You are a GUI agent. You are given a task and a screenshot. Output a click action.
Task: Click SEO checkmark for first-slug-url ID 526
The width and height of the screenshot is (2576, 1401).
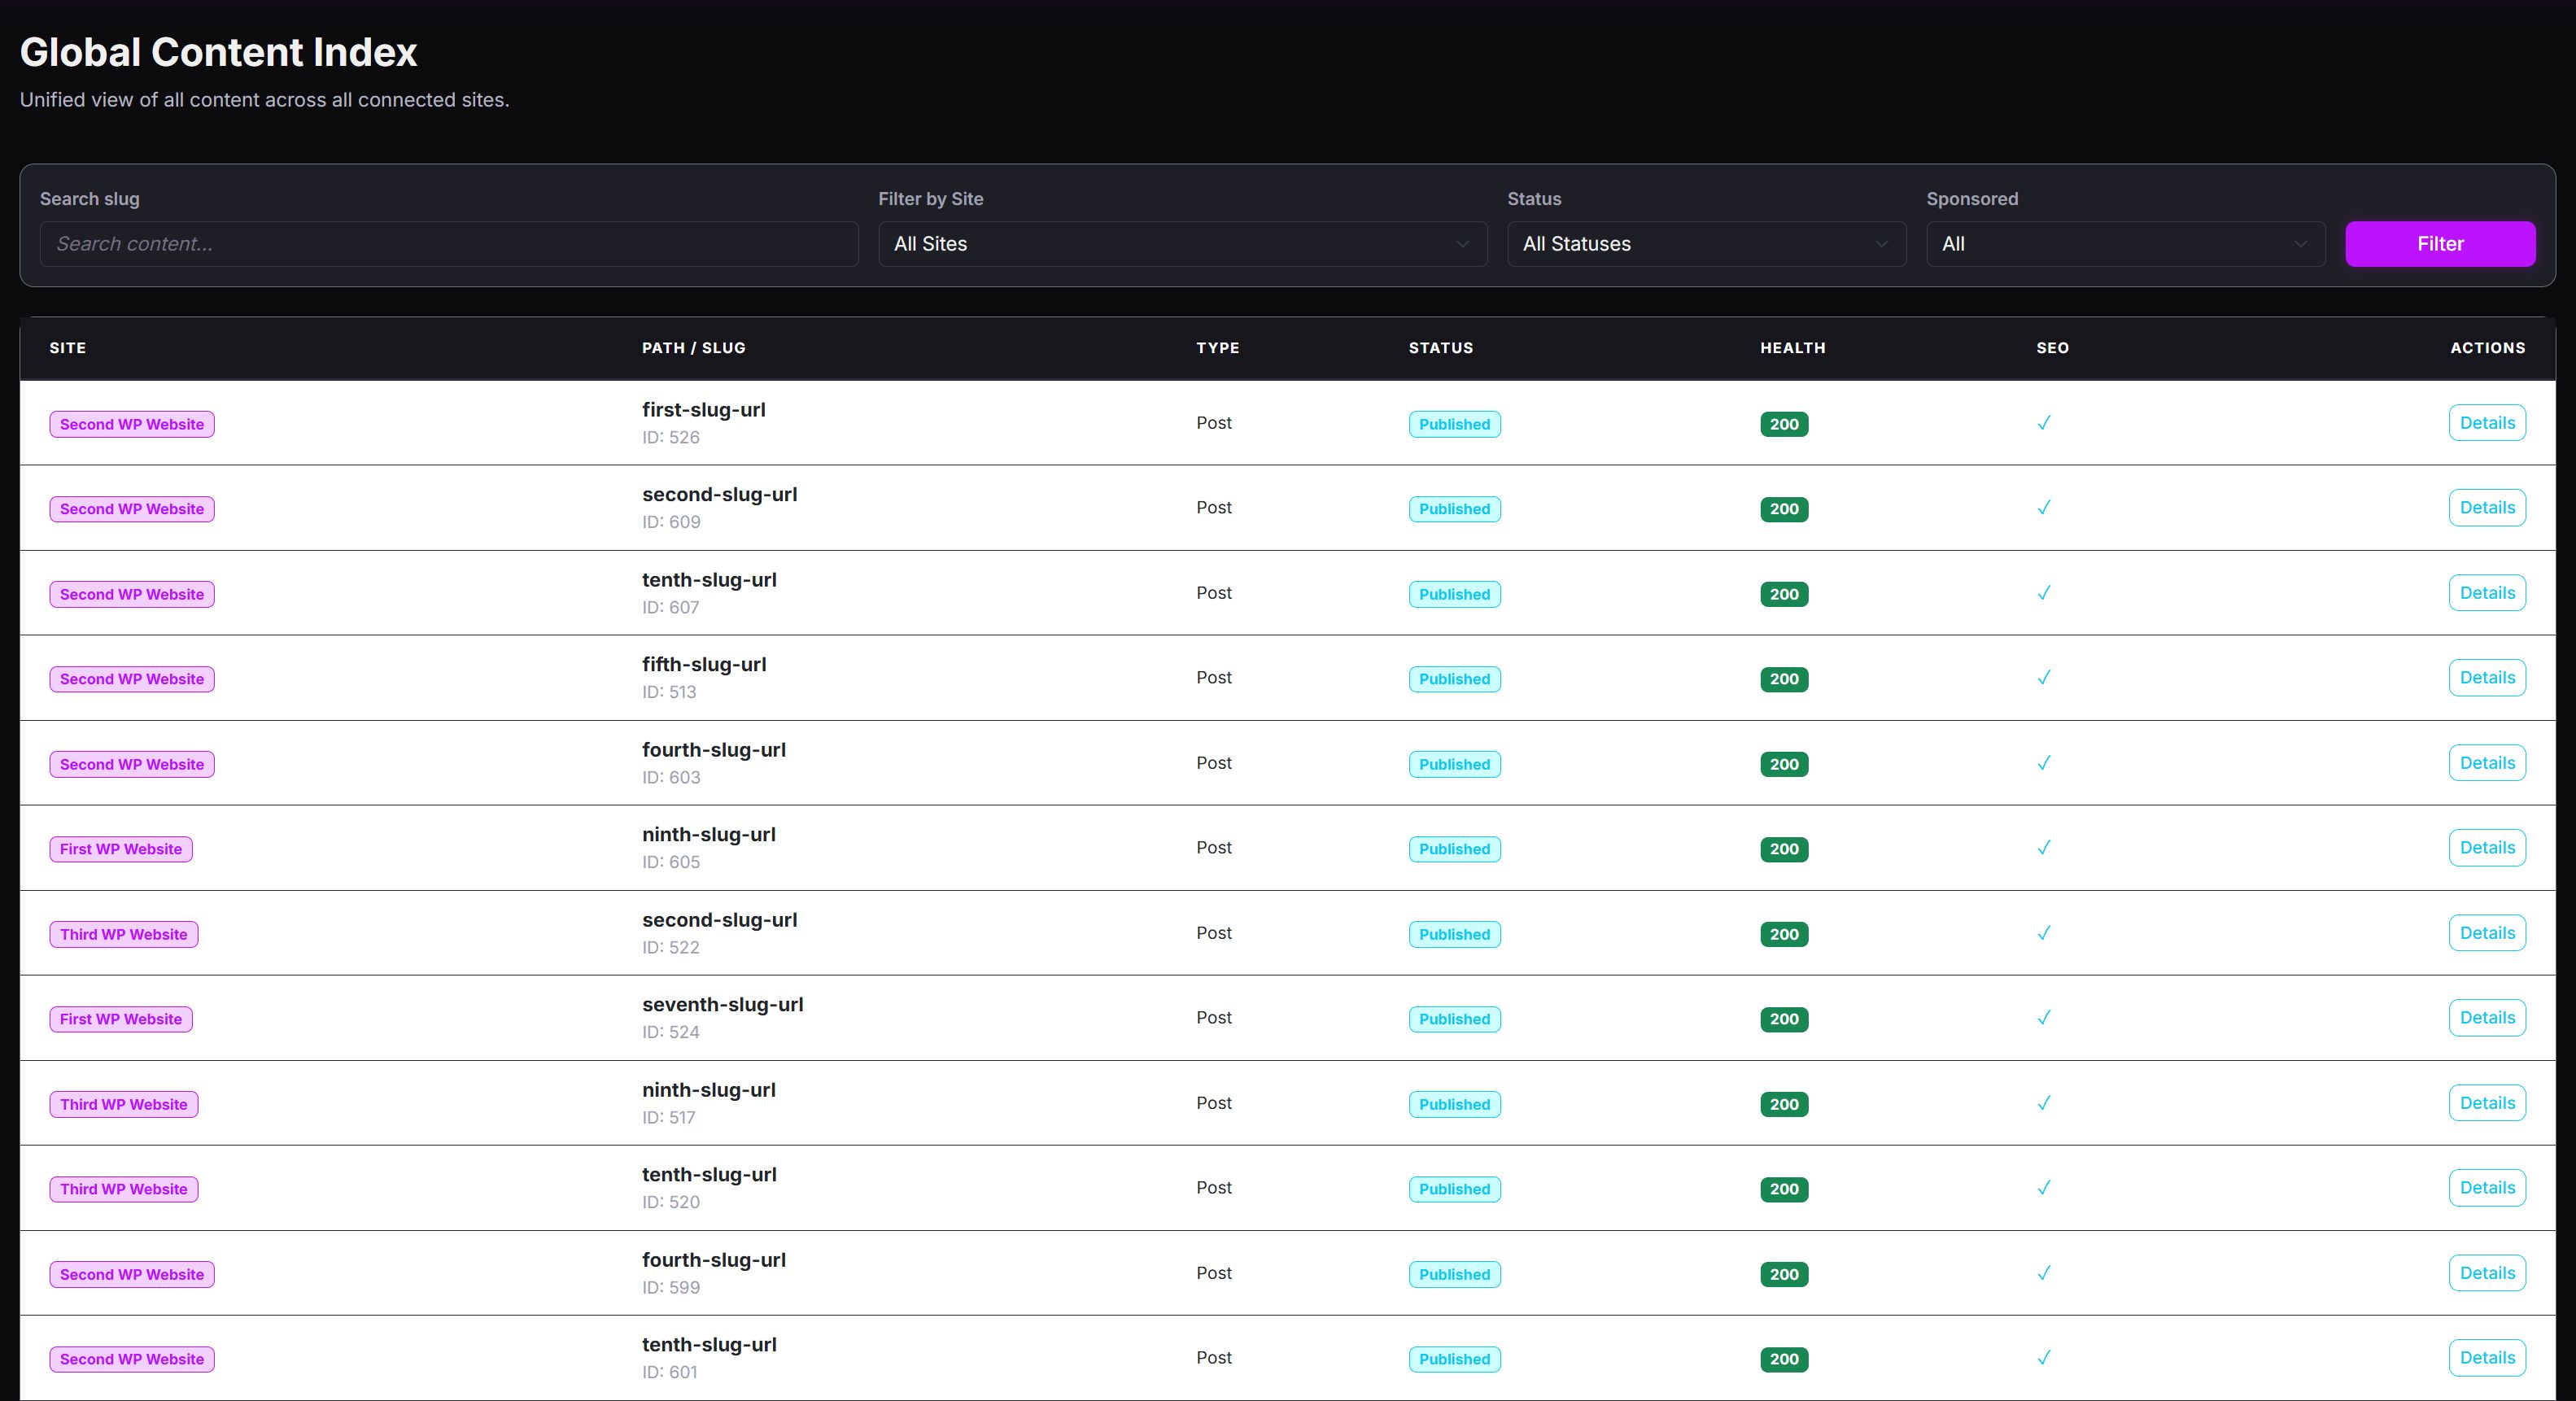pos(2043,423)
